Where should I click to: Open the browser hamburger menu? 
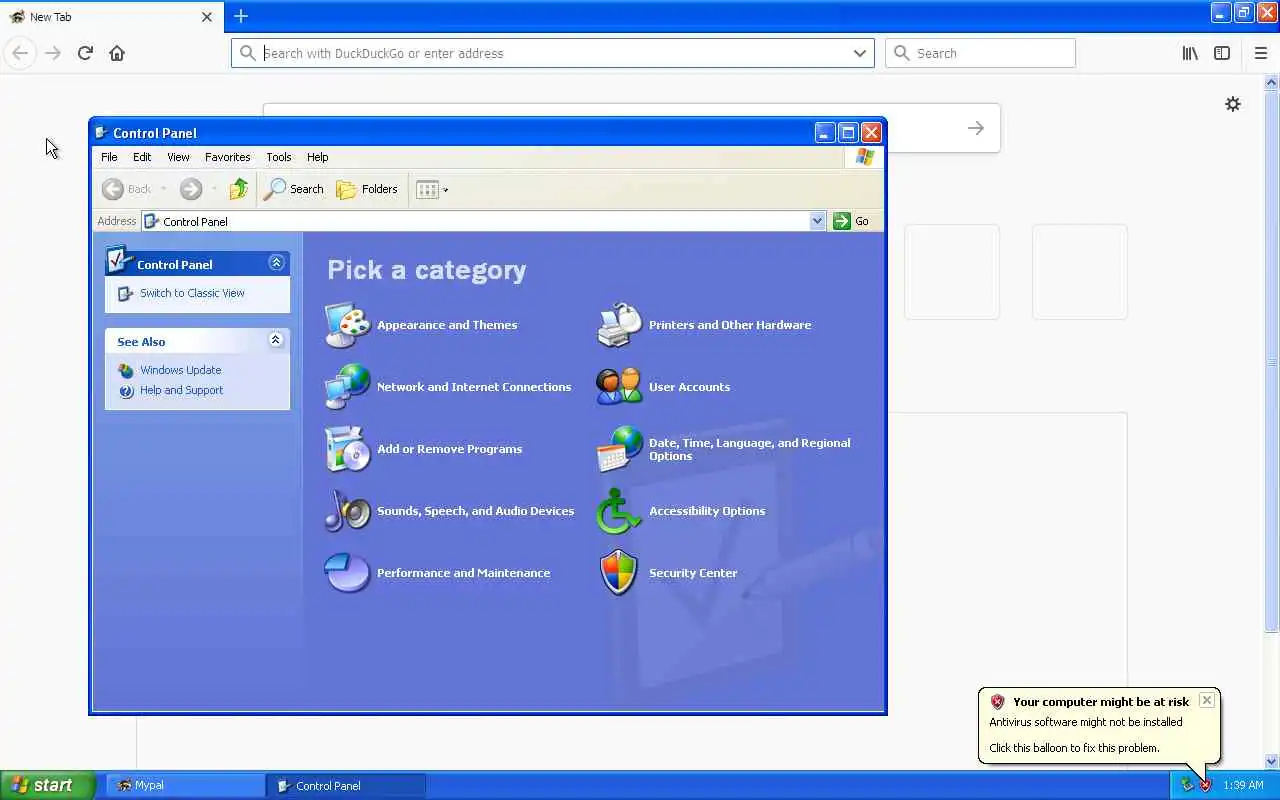pyautogui.click(x=1261, y=53)
